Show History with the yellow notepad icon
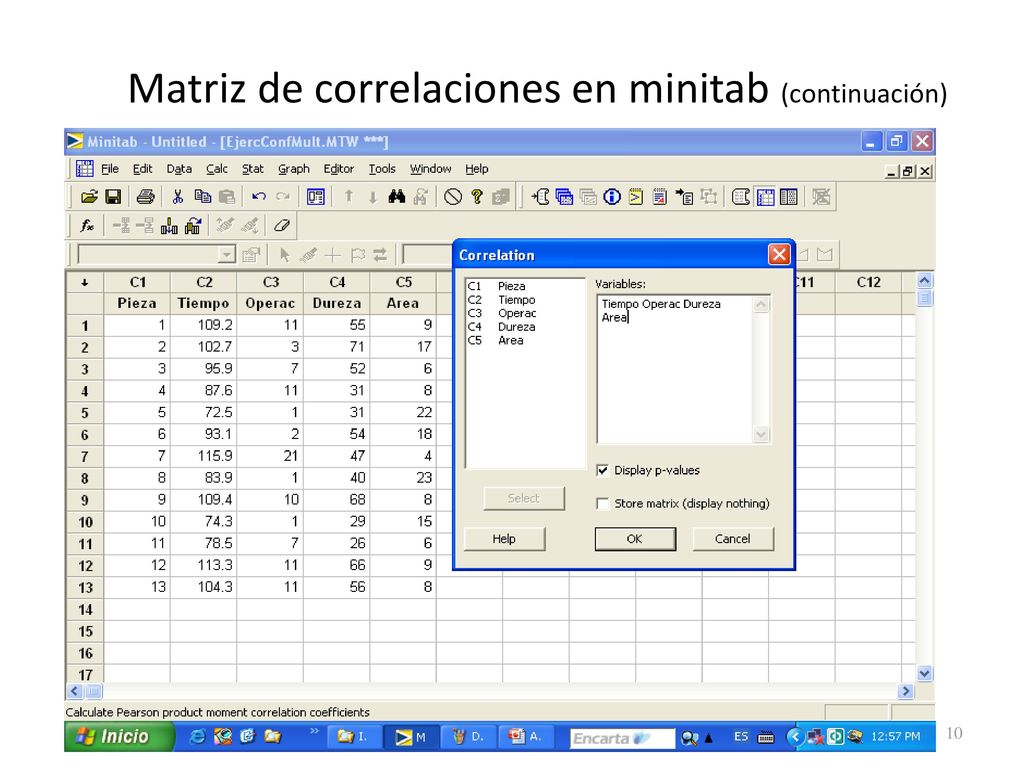Image resolution: width=1024 pixels, height=768 pixels. click(636, 197)
